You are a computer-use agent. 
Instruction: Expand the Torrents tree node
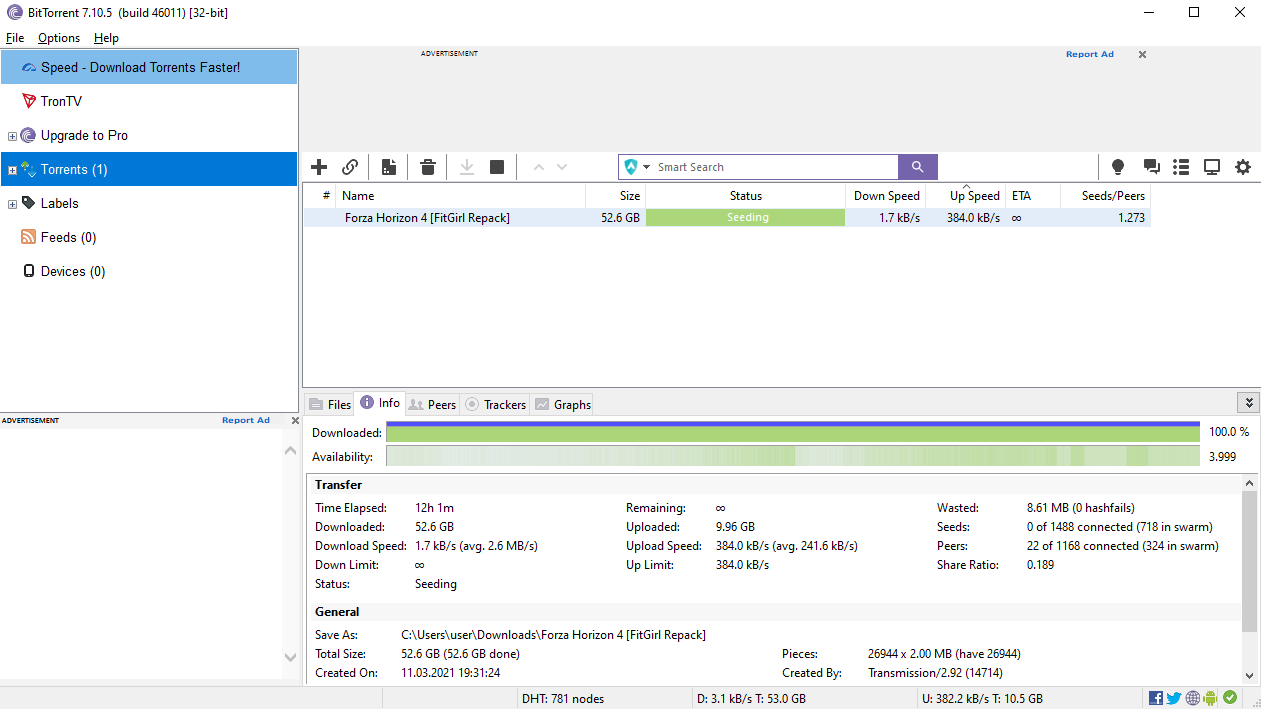tap(12, 170)
